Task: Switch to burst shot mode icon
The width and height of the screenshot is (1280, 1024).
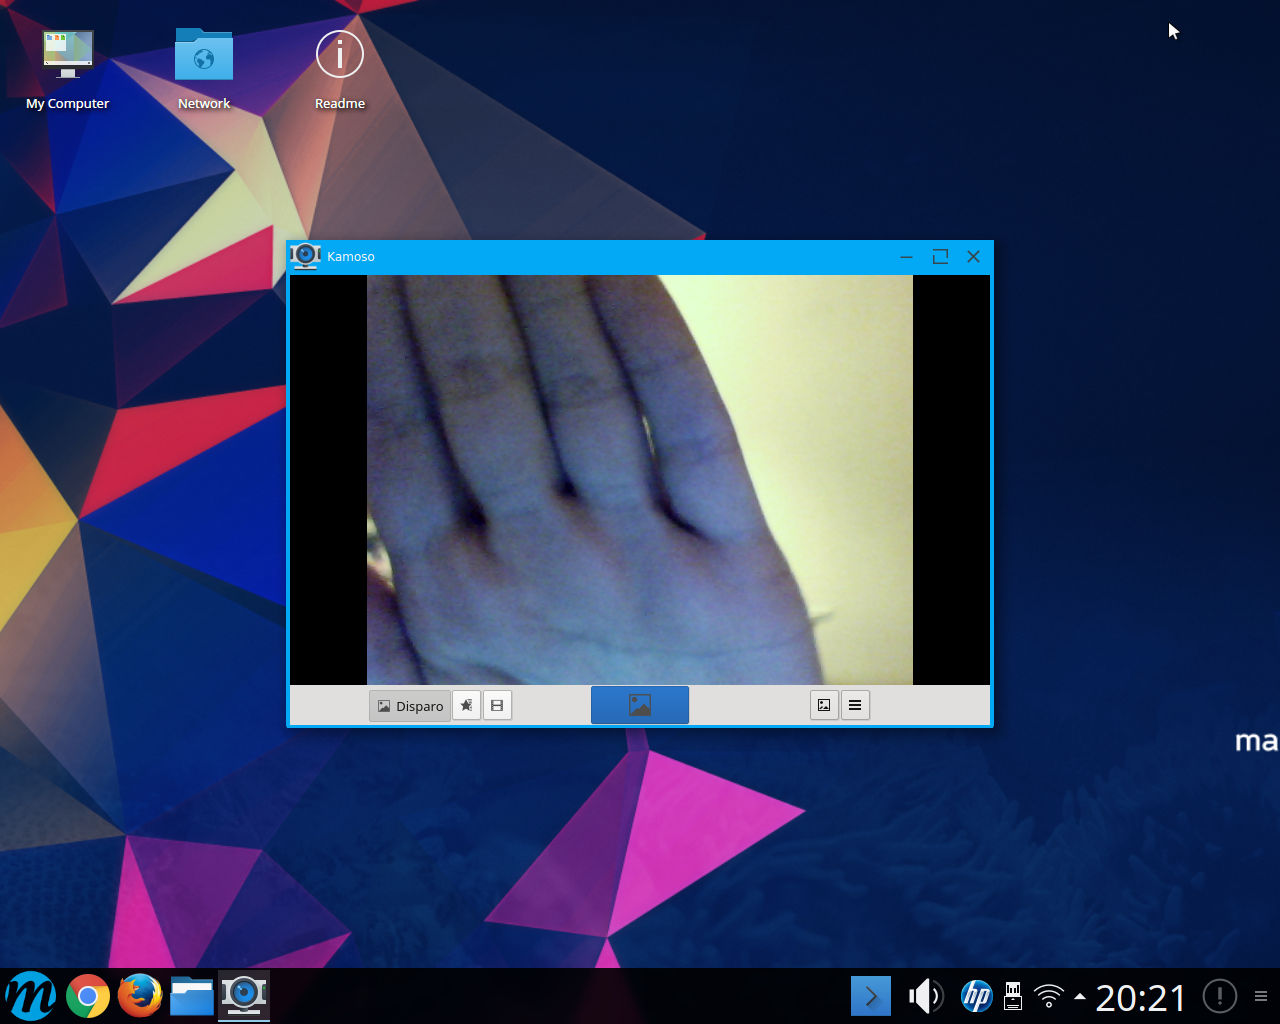Action: click(467, 706)
